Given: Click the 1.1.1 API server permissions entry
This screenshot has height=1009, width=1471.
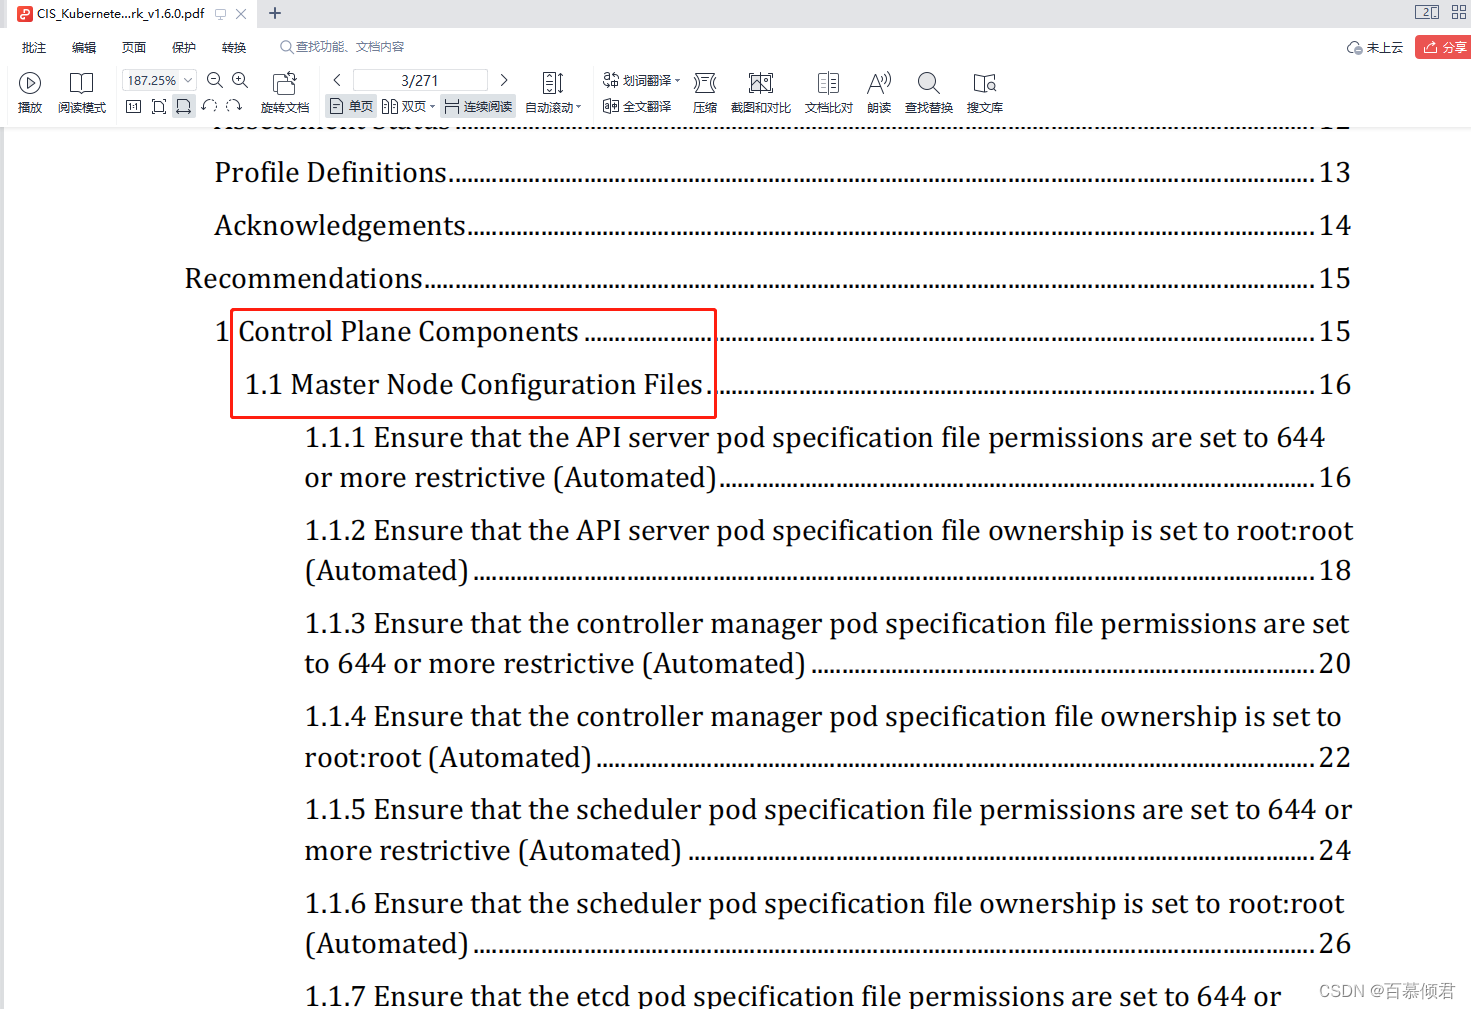Looking at the screenshot, I should click(828, 457).
